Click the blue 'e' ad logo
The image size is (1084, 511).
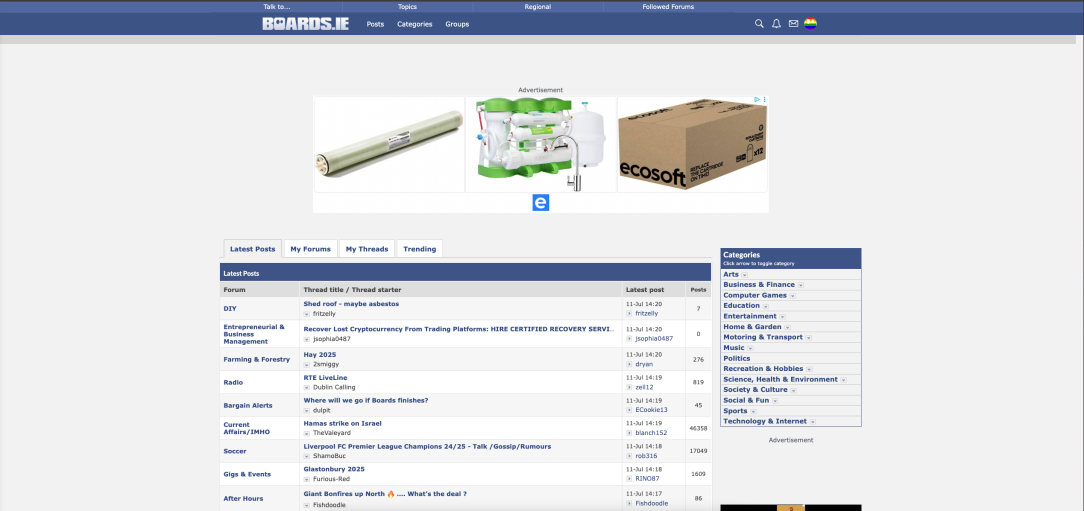point(541,203)
